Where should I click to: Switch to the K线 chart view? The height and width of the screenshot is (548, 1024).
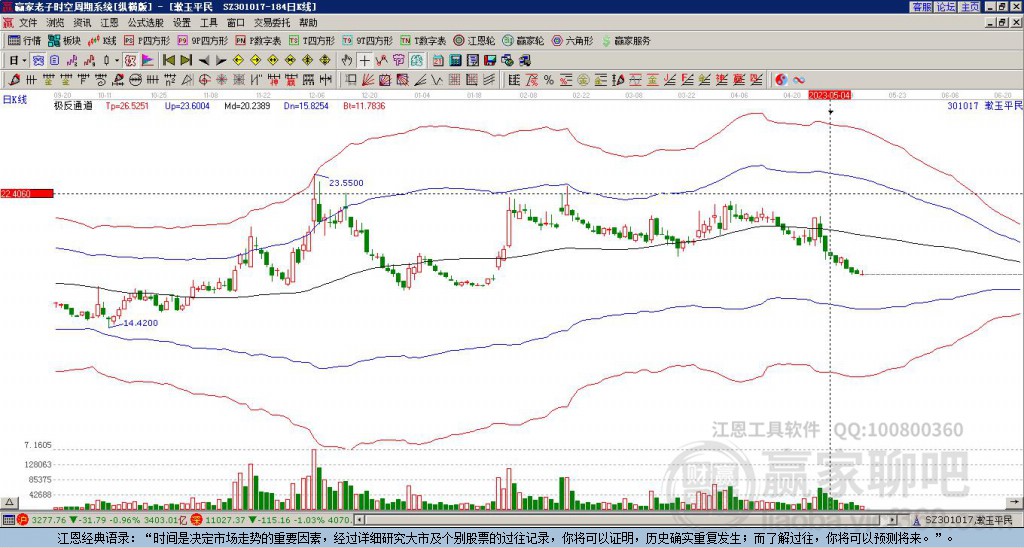tap(101, 40)
